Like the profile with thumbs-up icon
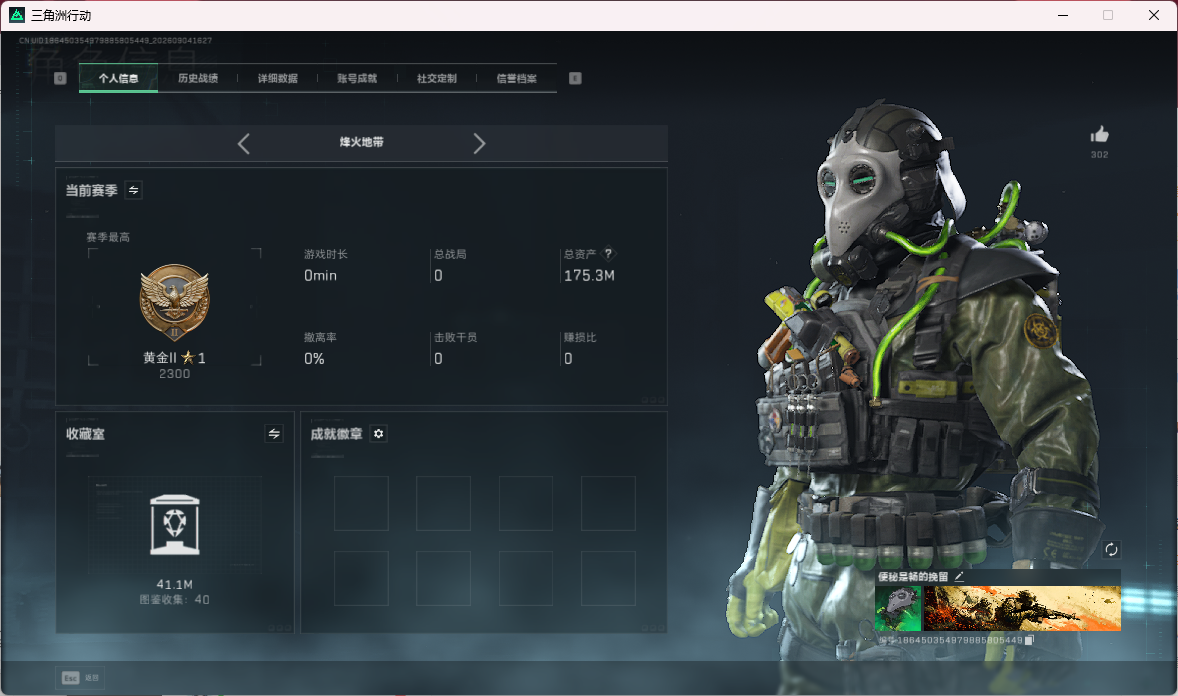The width and height of the screenshot is (1178, 696). click(1099, 135)
